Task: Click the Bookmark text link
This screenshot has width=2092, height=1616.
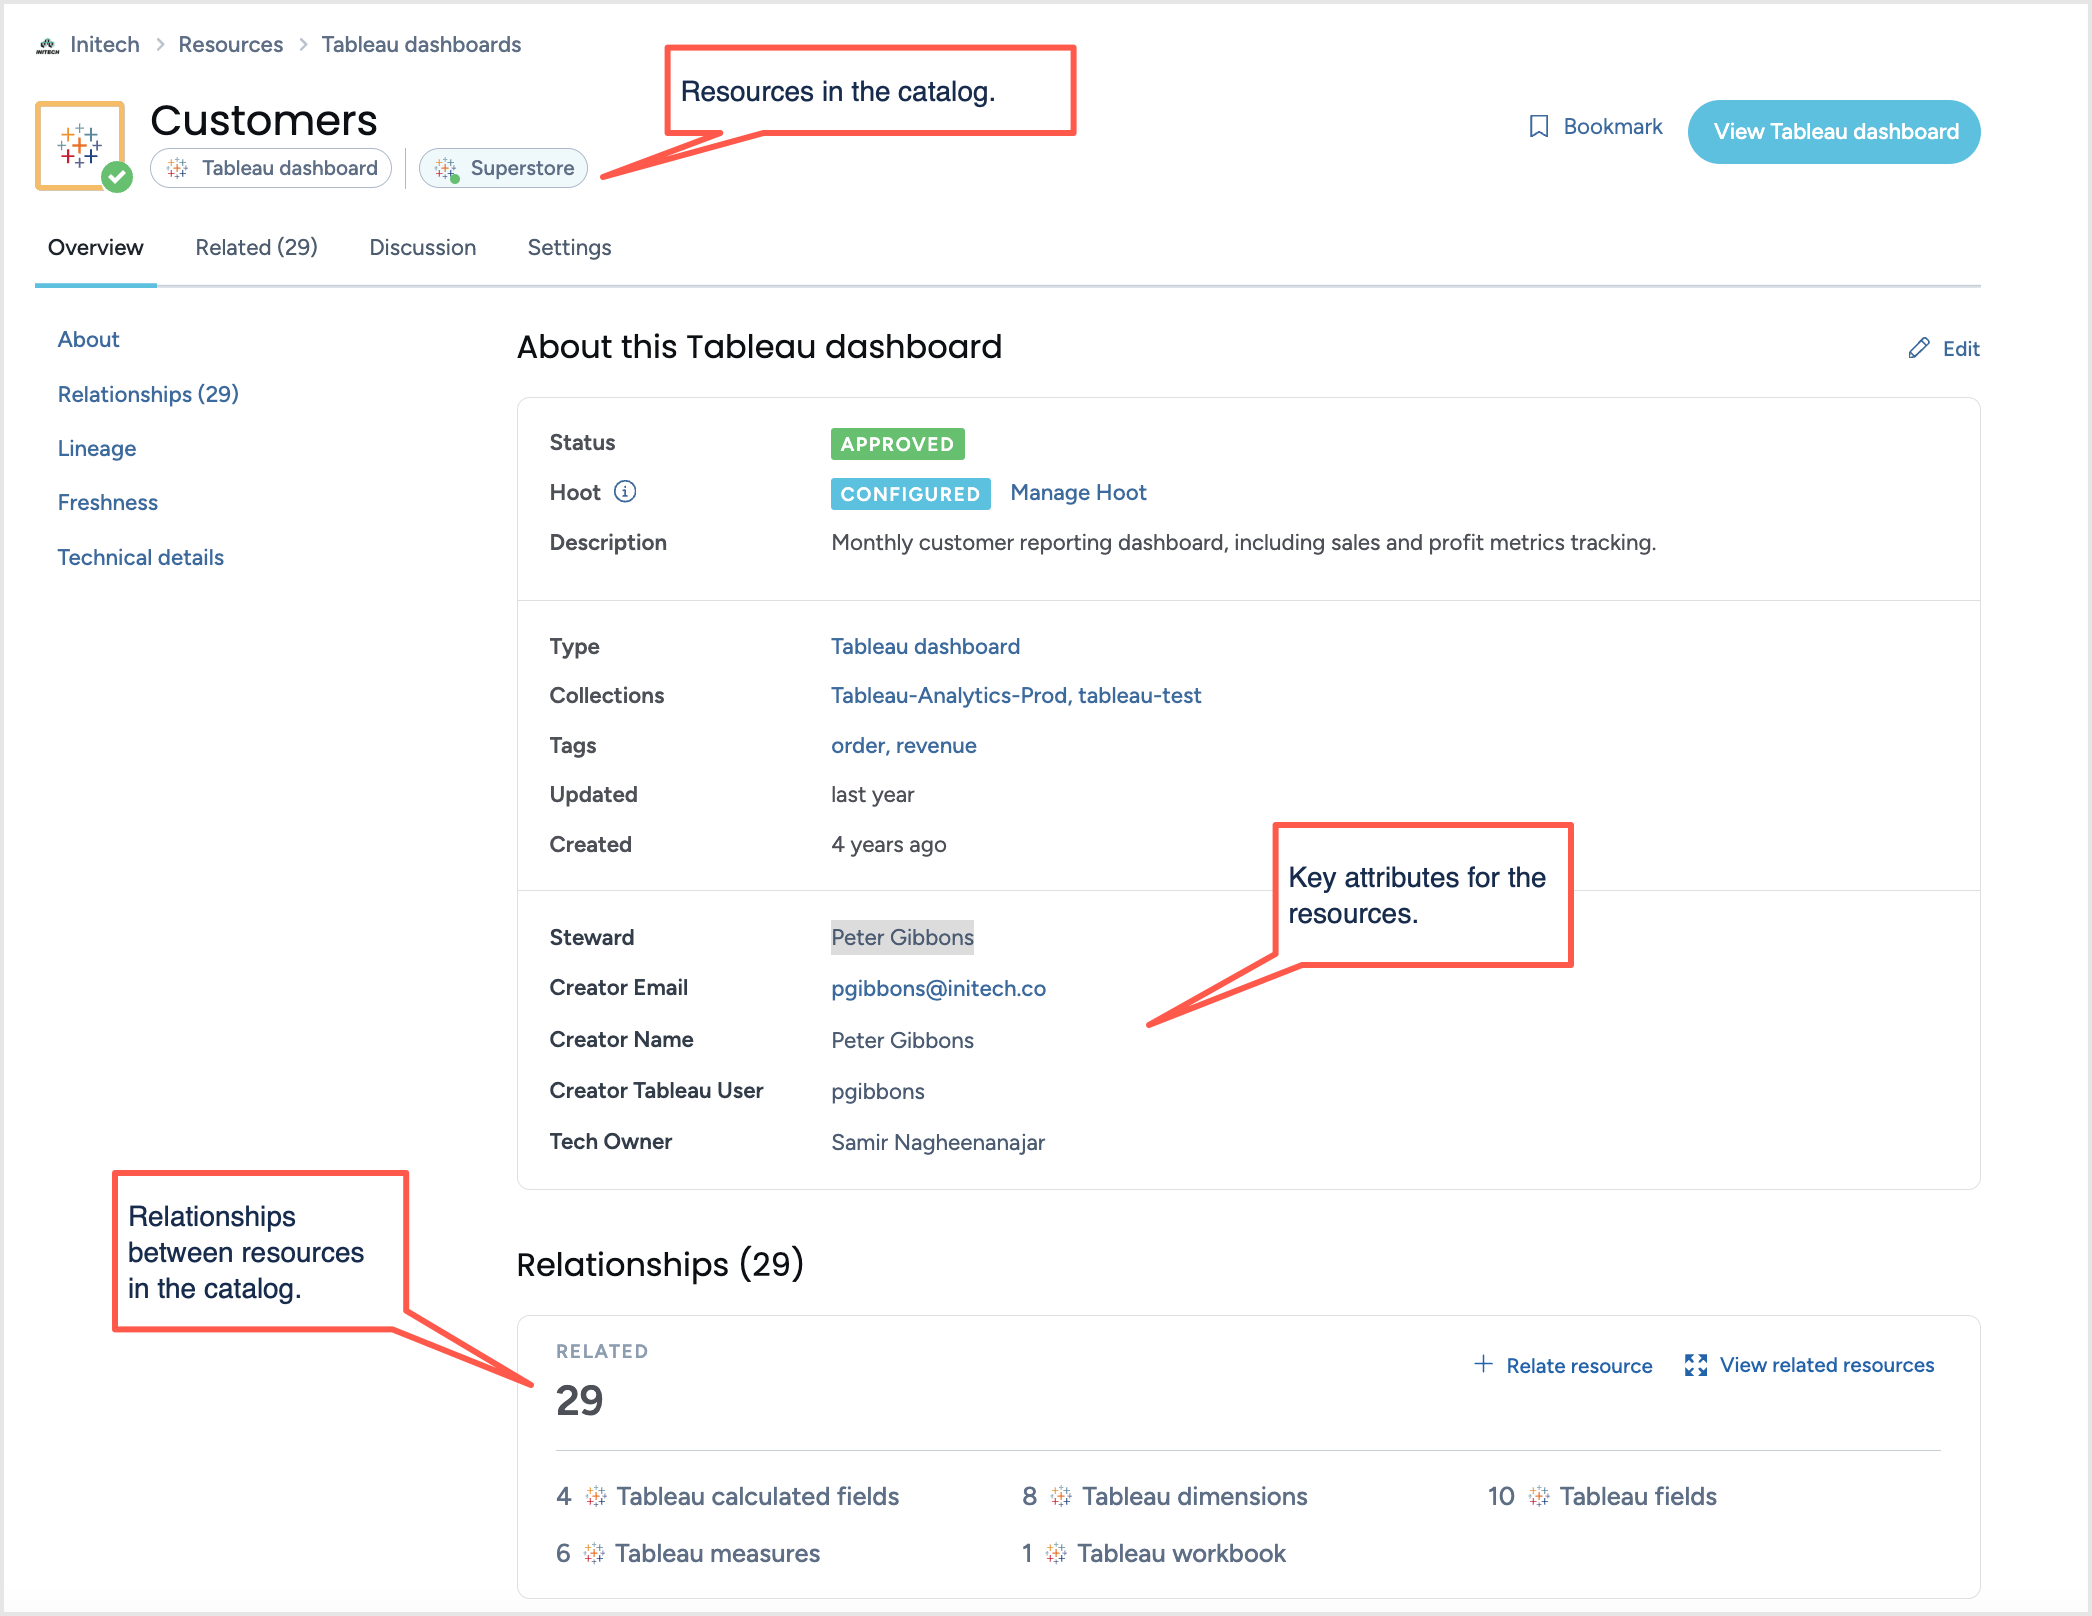Action: [1613, 127]
